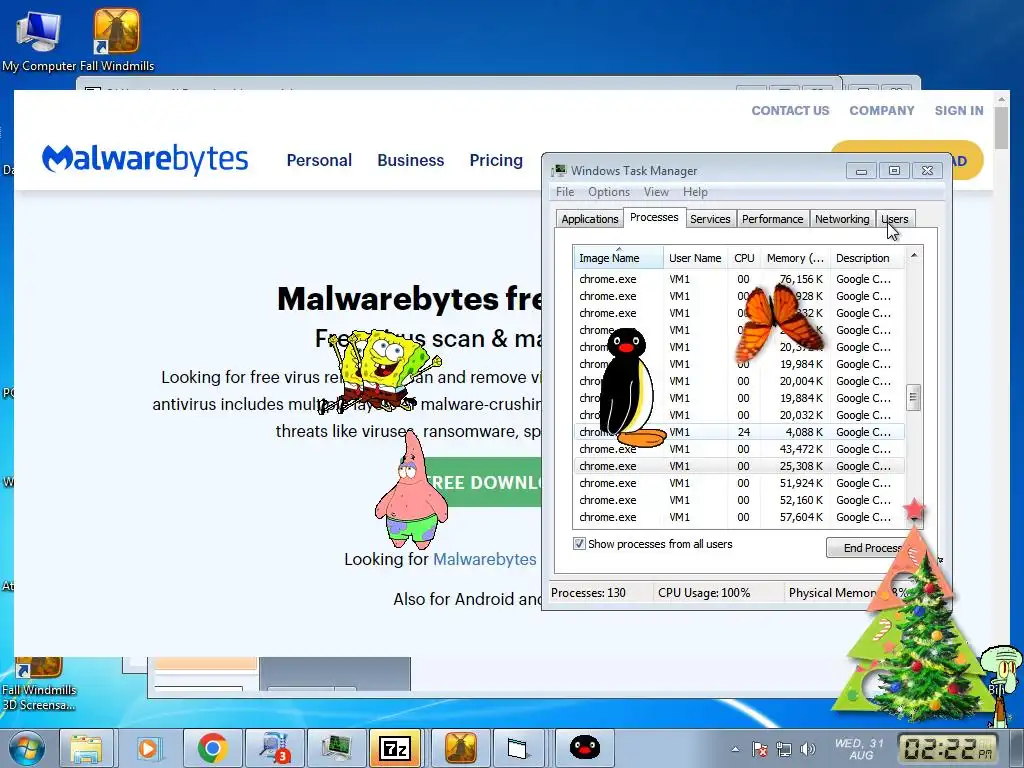
Task: Select chrome.exe row with 43,472 K memory
Action: click(739, 449)
